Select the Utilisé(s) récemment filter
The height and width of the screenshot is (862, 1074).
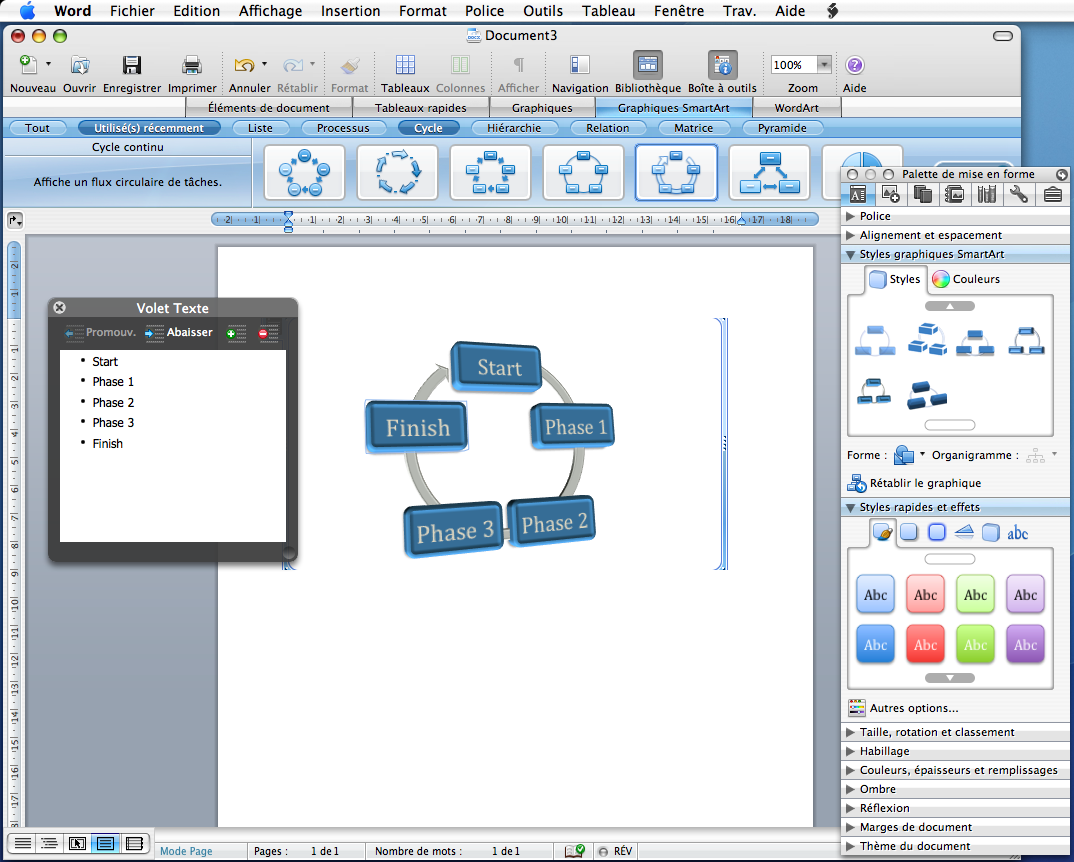[x=149, y=128]
